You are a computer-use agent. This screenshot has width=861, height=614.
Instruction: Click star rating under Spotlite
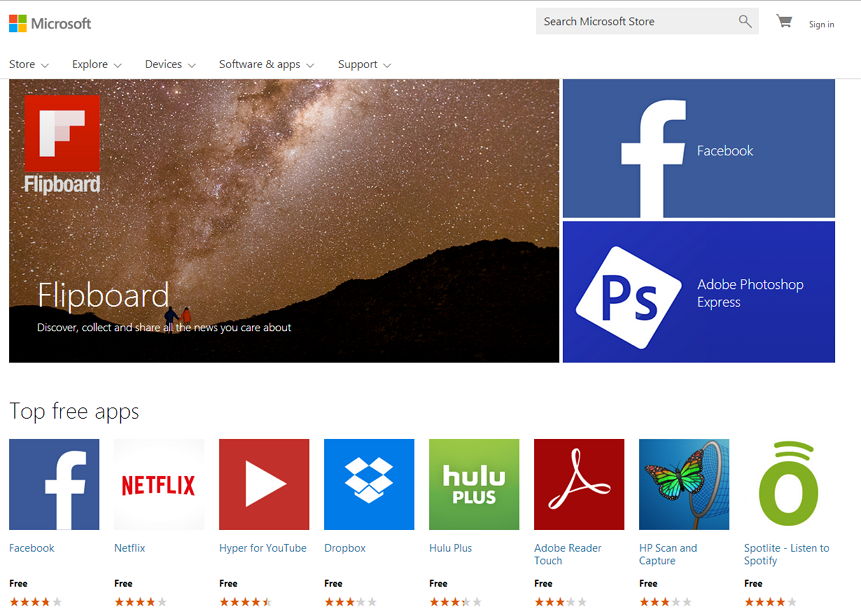[x=770, y=602]
